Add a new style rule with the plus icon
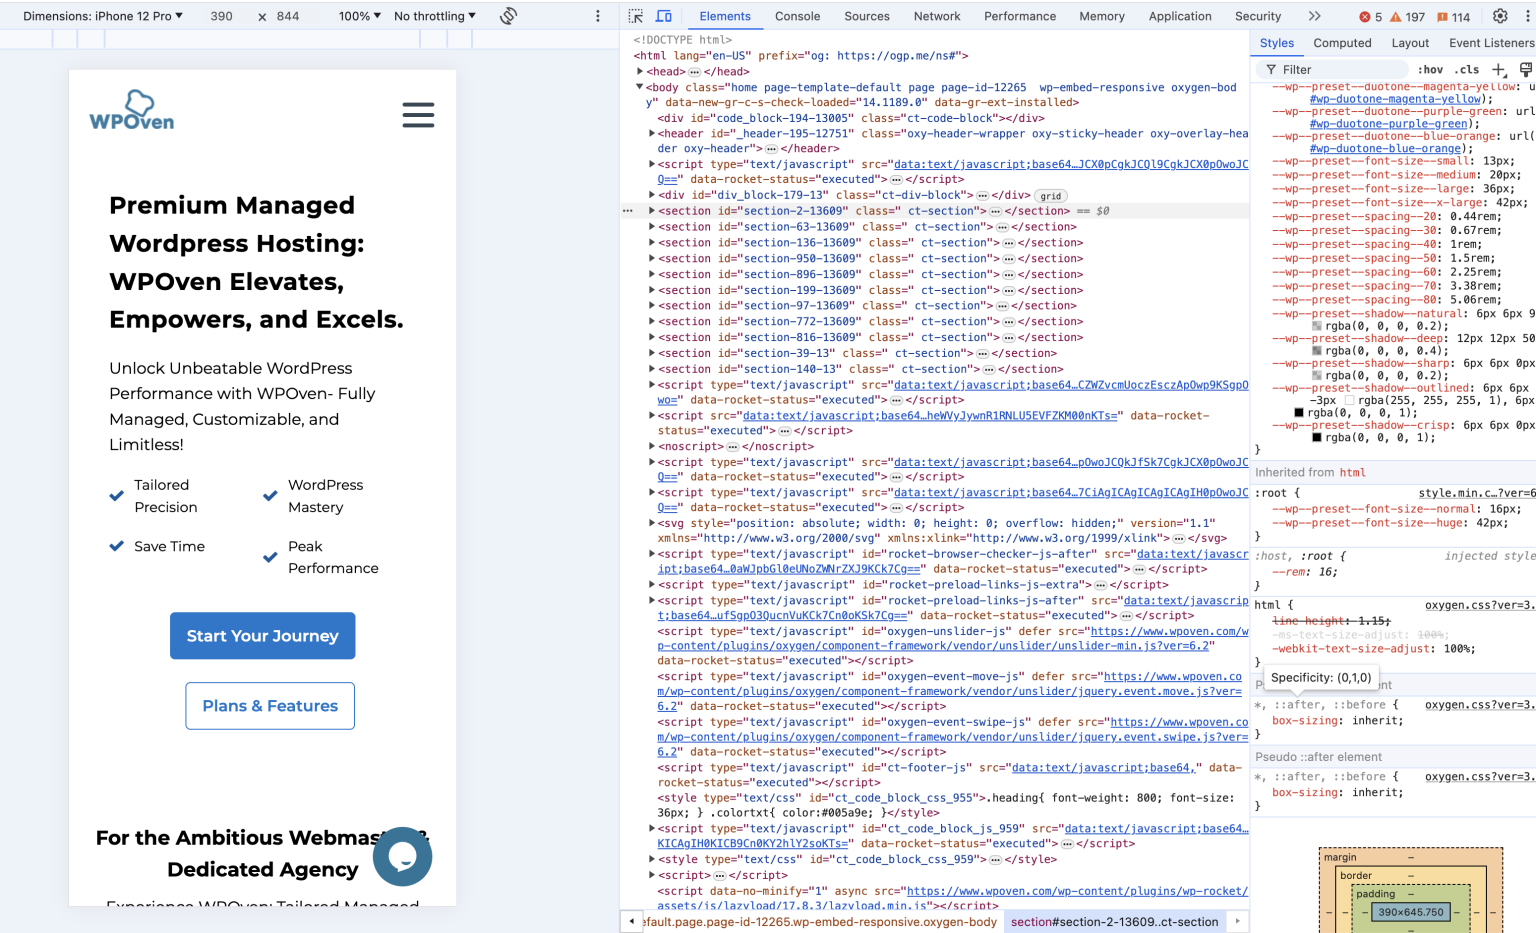This screenshot has width=1536, height=933. 1499,69
